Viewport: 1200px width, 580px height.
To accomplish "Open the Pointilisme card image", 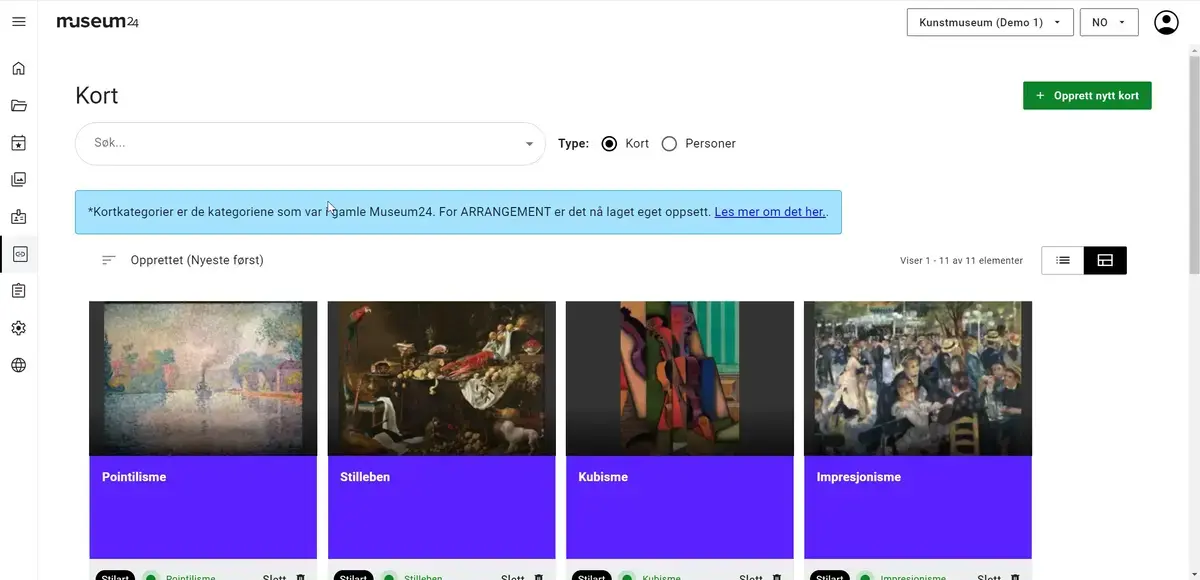I will click(203, 379).
